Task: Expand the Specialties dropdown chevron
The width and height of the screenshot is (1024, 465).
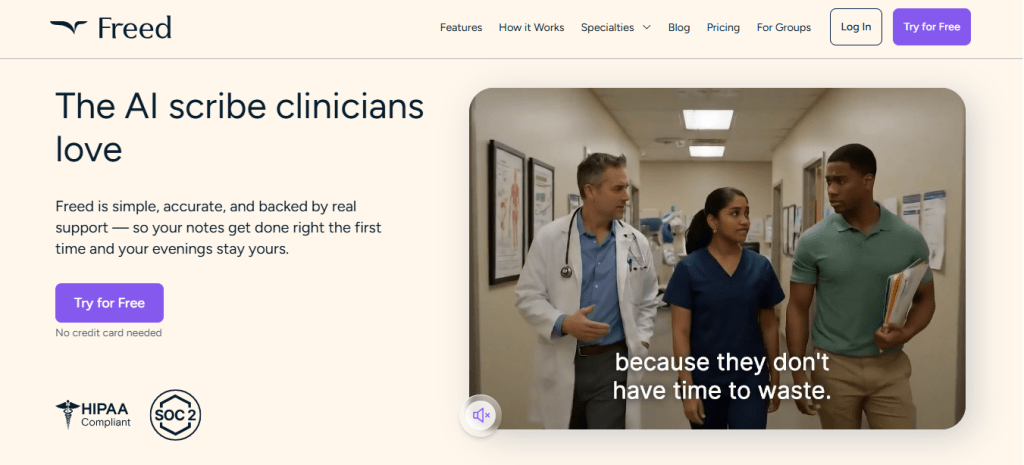Action: pyautogui.click(x=647, y=28)
